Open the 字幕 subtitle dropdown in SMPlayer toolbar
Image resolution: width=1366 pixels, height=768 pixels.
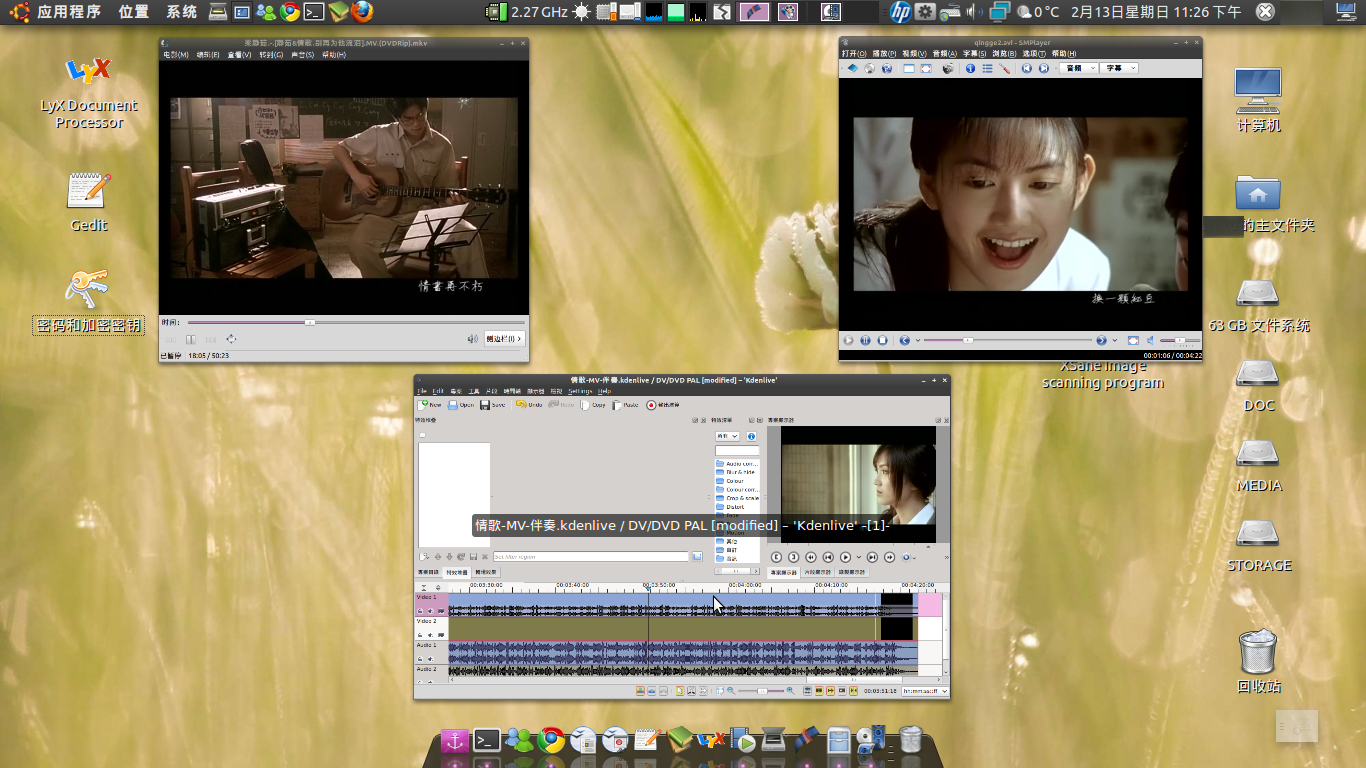[x=1119, y=68]
